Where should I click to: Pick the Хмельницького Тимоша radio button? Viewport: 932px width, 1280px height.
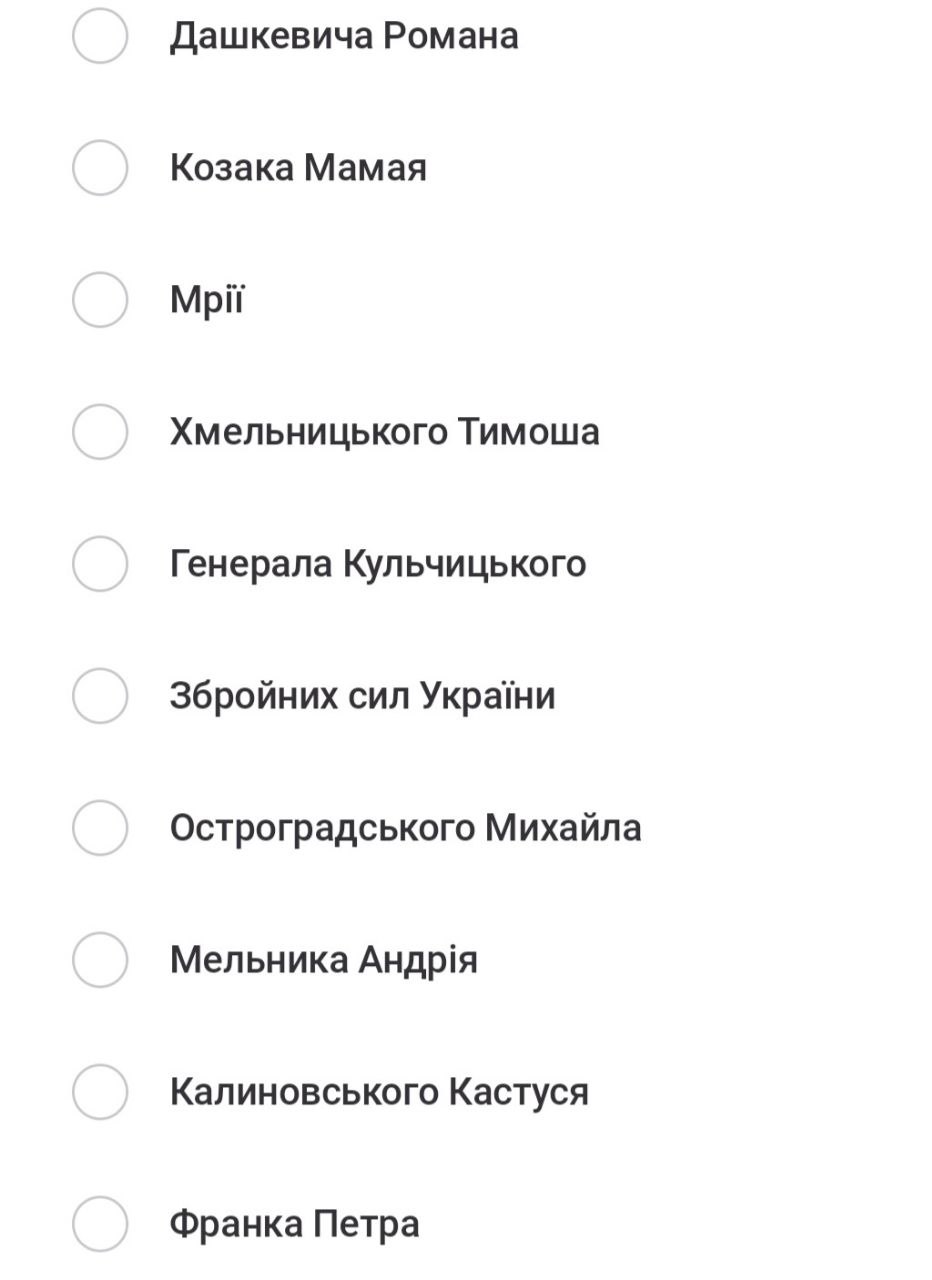coord(100,432)
